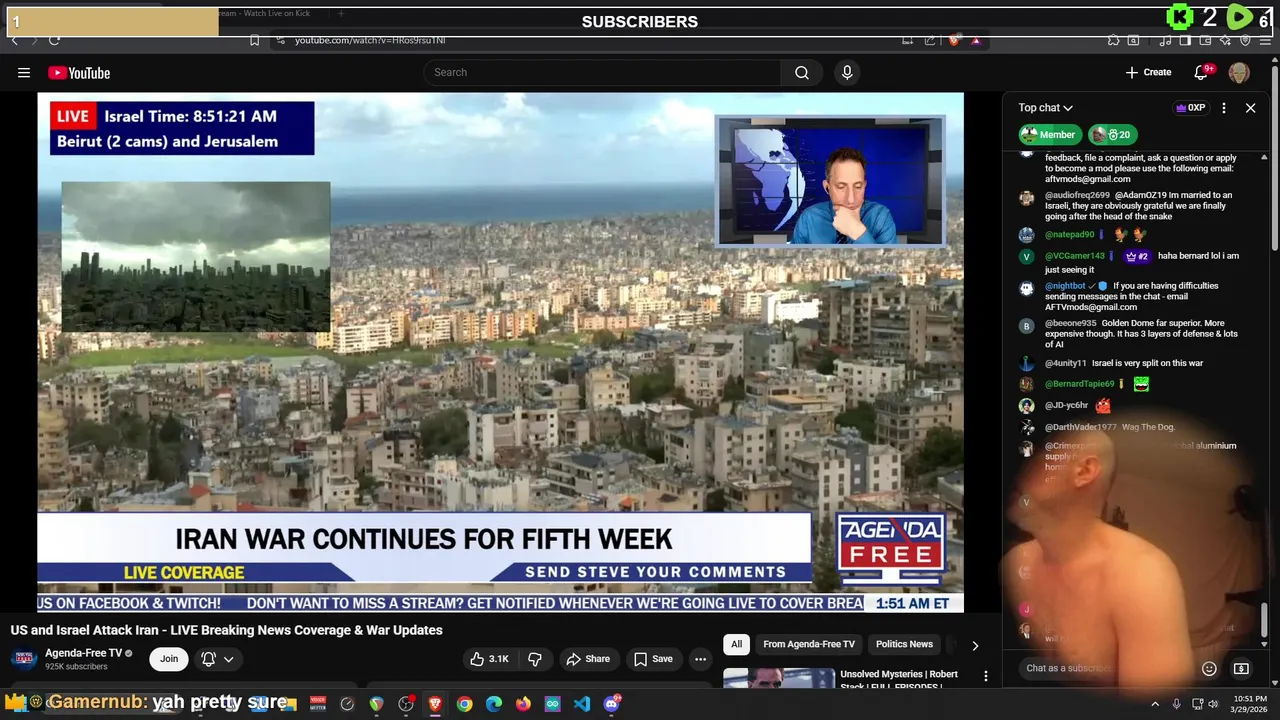Share this live stream

pyautogui.click(x=588, y=659)
